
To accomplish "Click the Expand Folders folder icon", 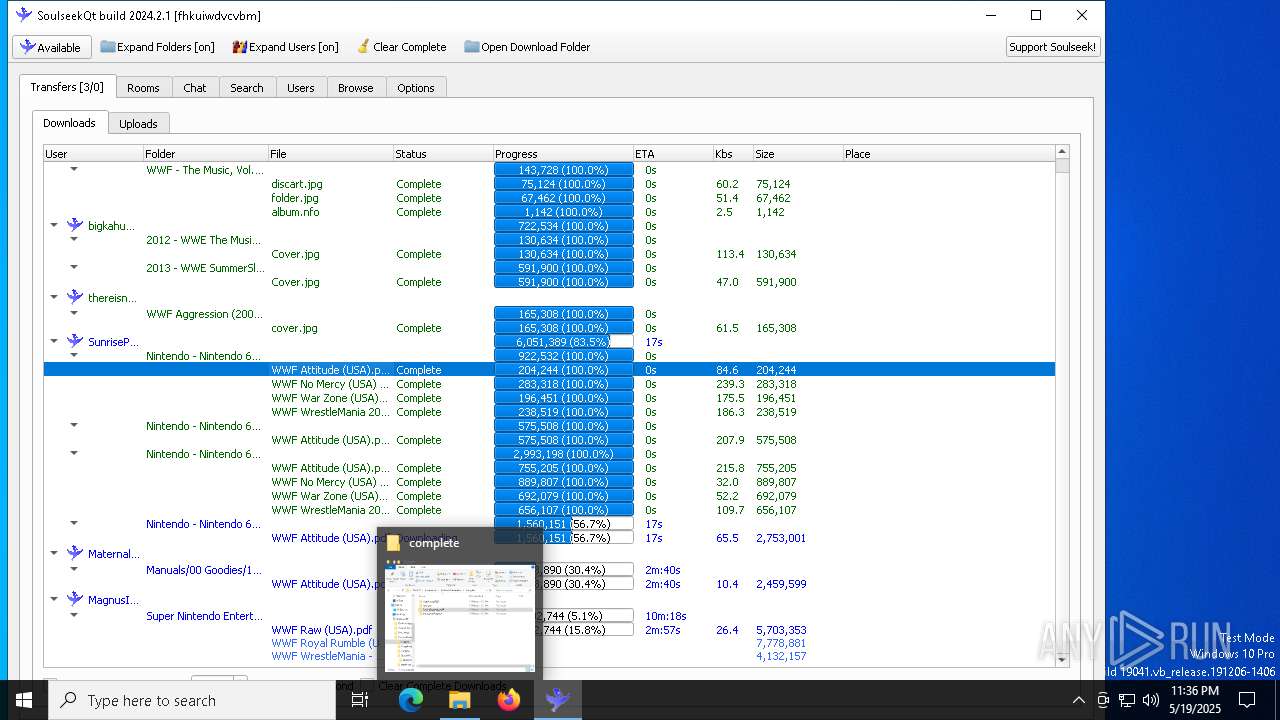I will [108, 47].
